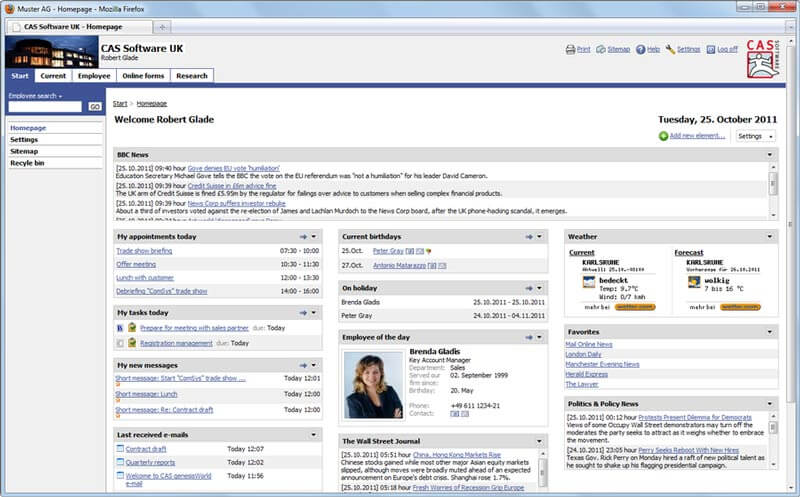Open the Last received e-mails dropdown arrow
Viewport: 800px width, 497px height.
[314, 435]
